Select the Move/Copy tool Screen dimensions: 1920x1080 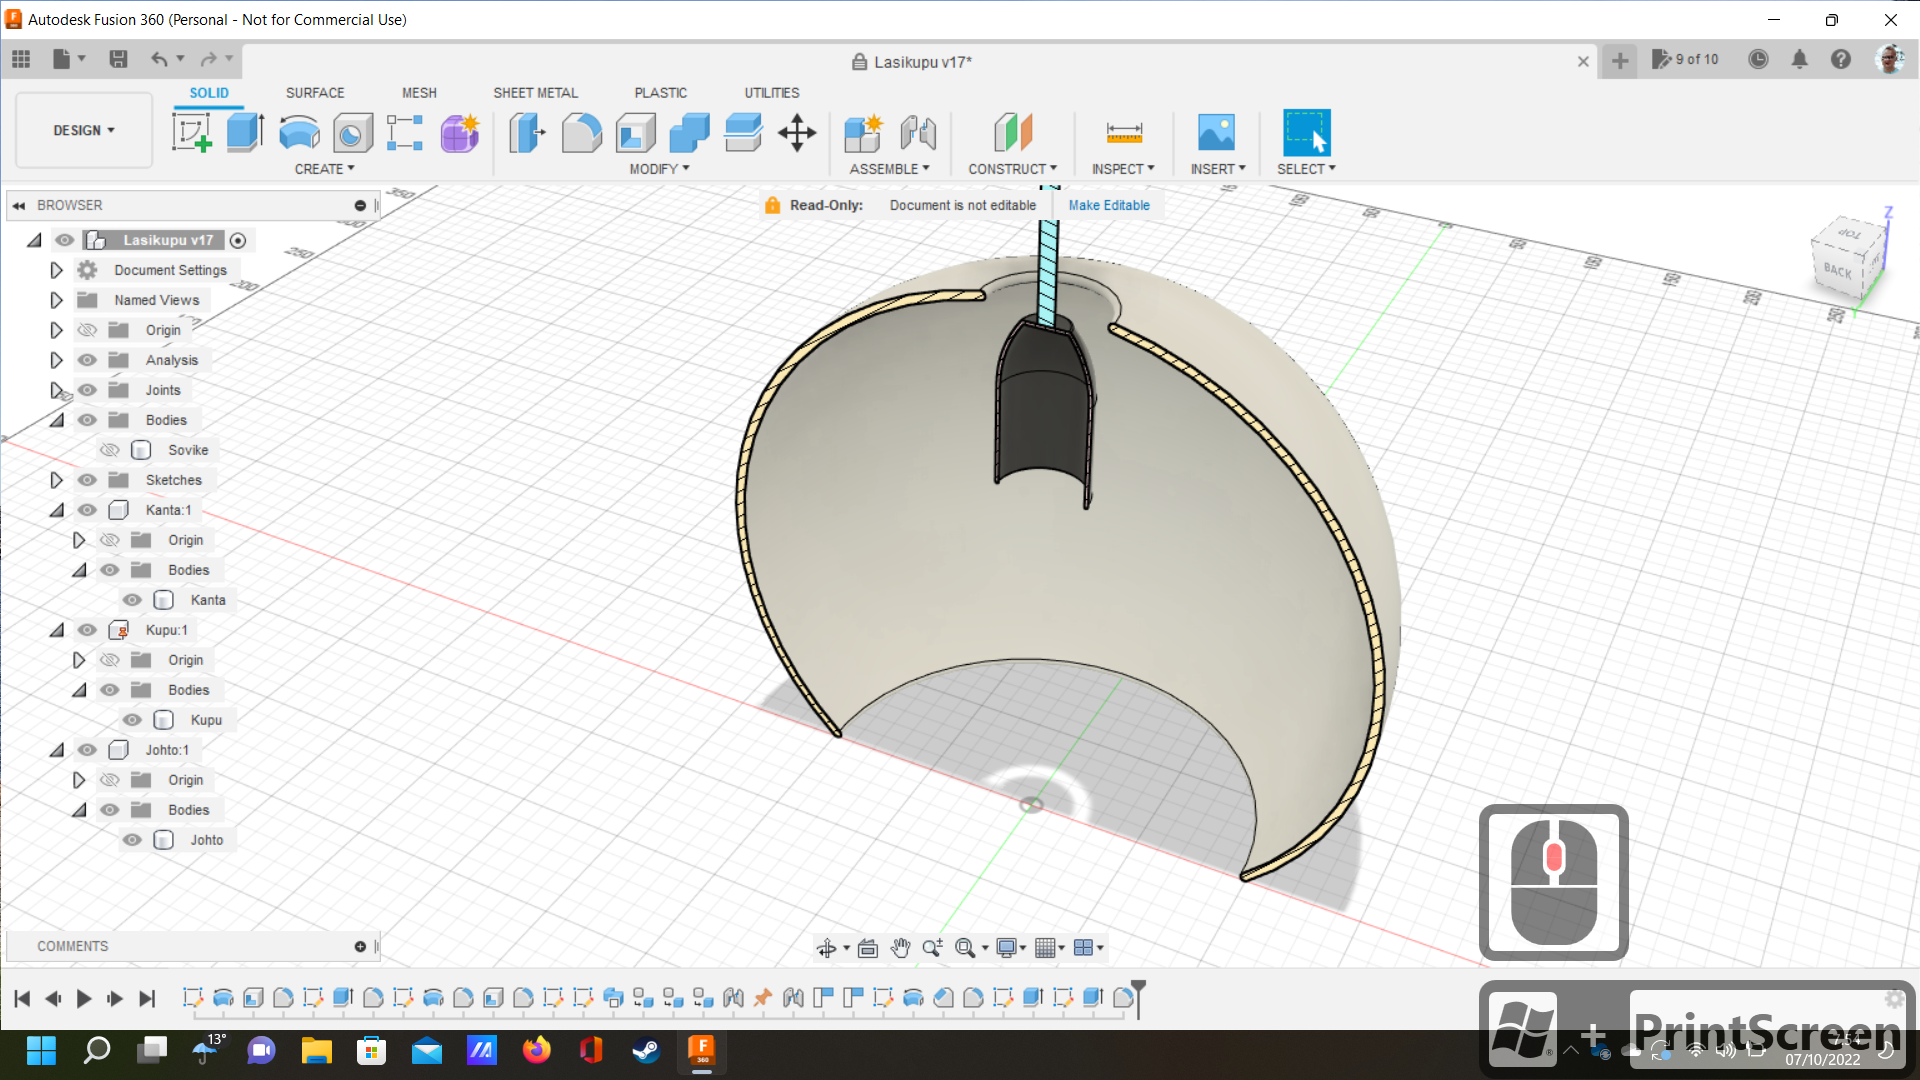point(797,132)
